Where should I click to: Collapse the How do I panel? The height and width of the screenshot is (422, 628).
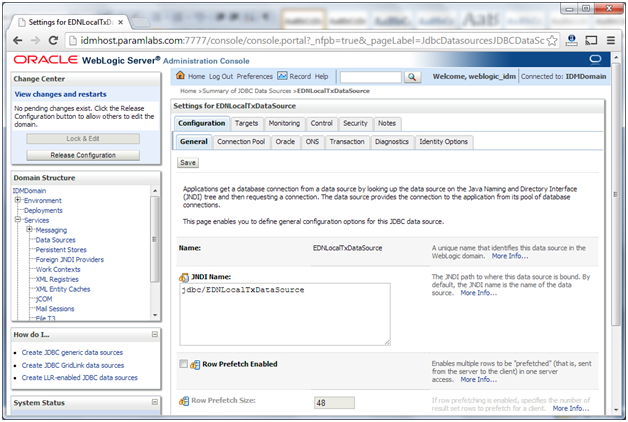[x=155, y=334]
